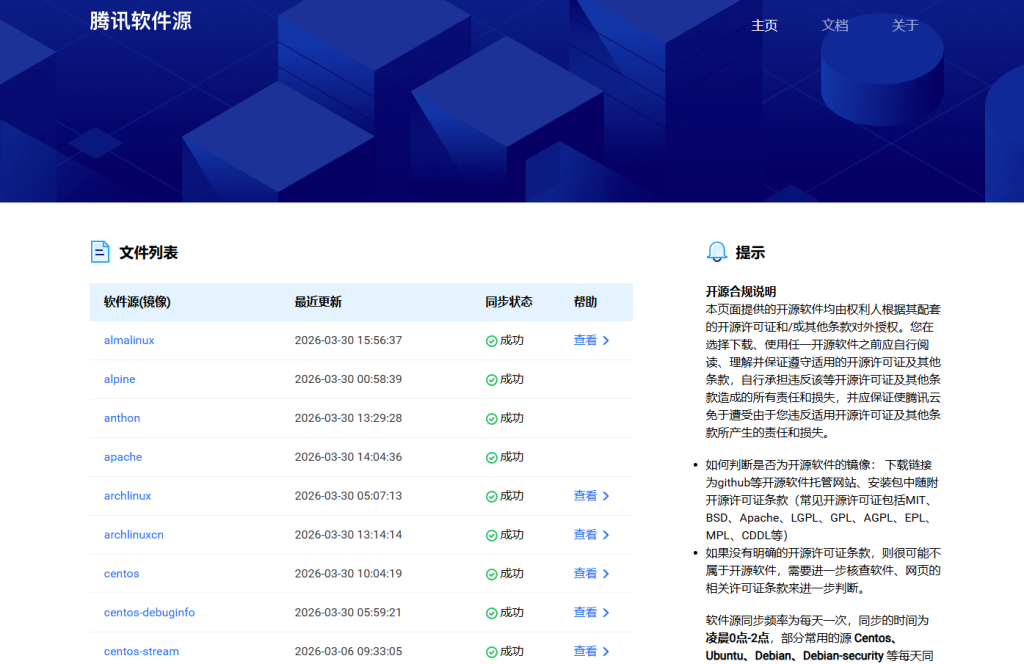Click the green success icon for apache

491,458
